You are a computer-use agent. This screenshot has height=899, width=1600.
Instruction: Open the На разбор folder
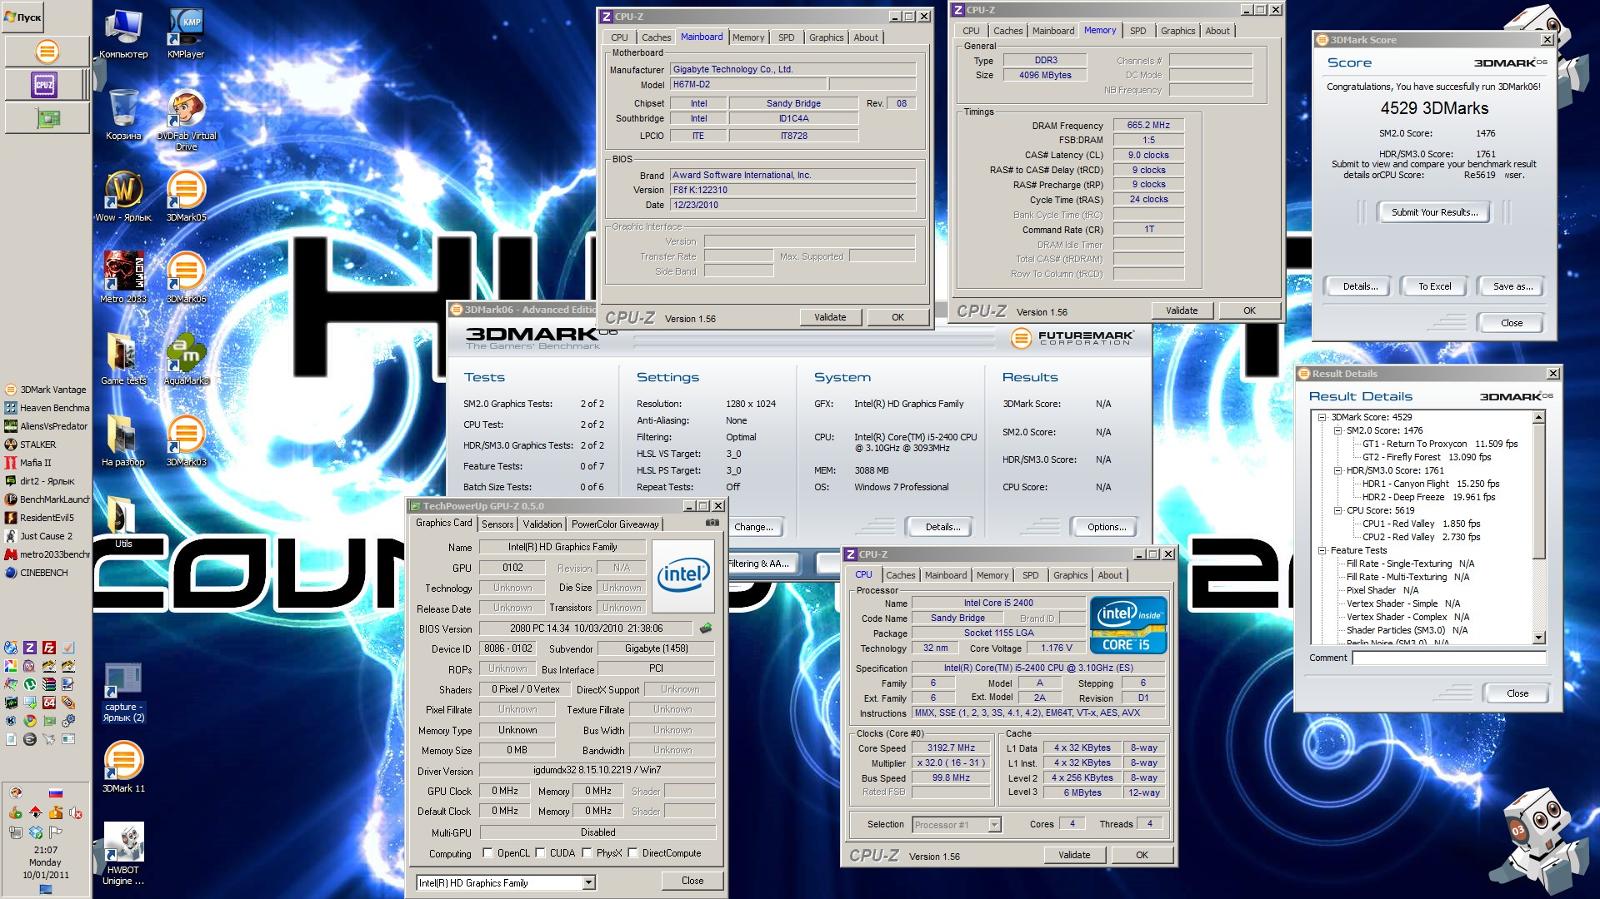[x=123, y=440]
